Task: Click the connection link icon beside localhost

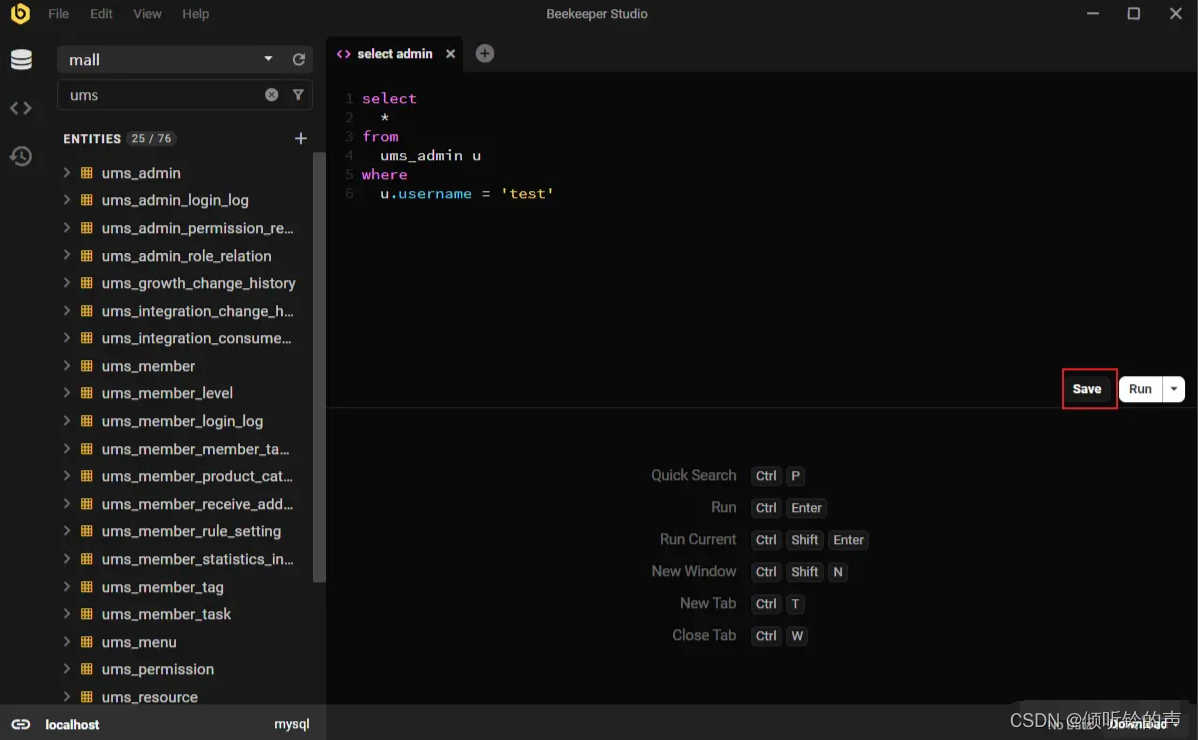Action: 21,724
